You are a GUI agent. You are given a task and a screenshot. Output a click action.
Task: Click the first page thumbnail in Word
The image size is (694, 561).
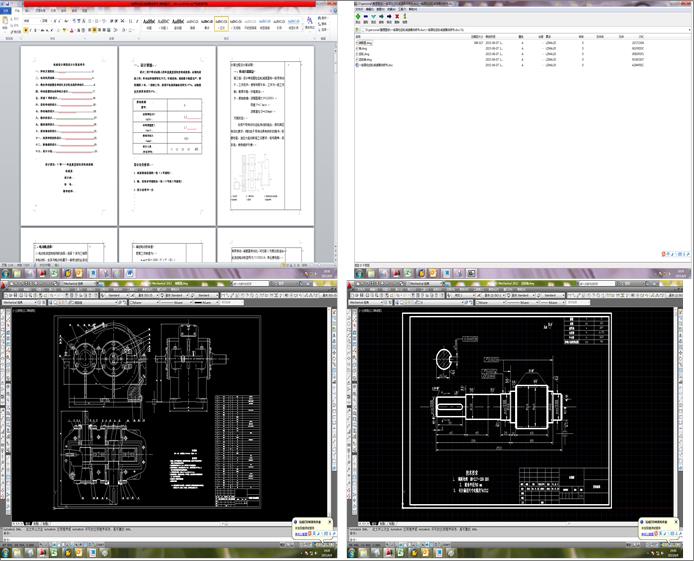pos(69,135)
